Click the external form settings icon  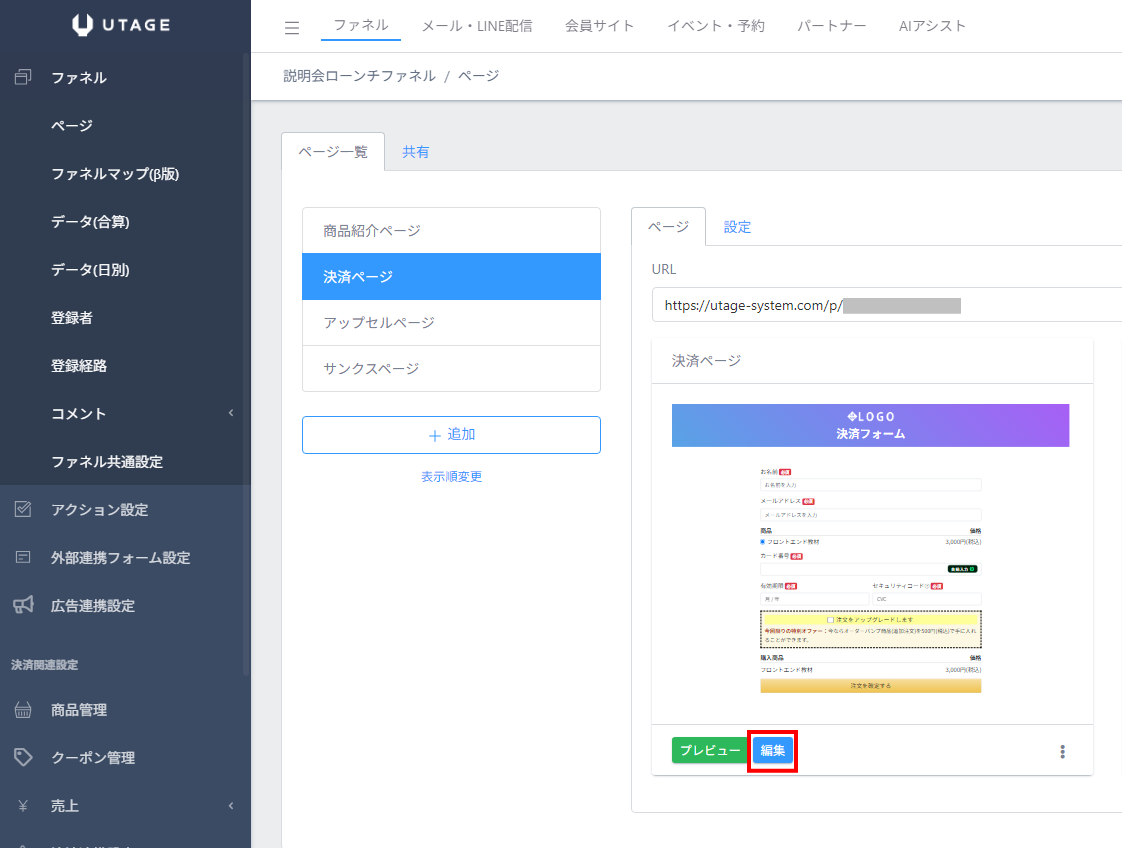click(x=23, y=557)
